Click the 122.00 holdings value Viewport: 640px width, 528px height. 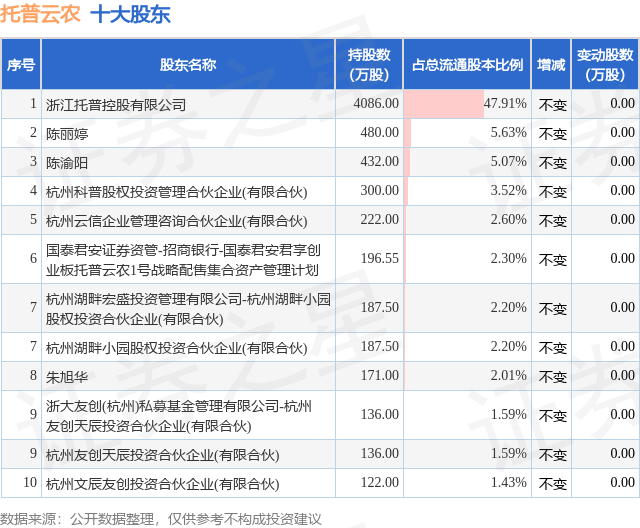click(x=379, y=482)
